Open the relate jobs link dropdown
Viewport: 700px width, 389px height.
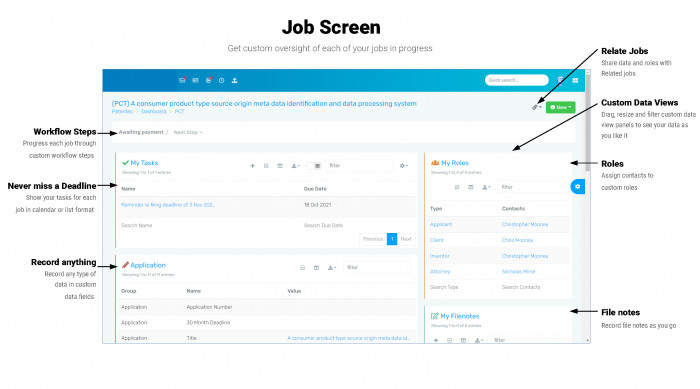click(537, 107)
